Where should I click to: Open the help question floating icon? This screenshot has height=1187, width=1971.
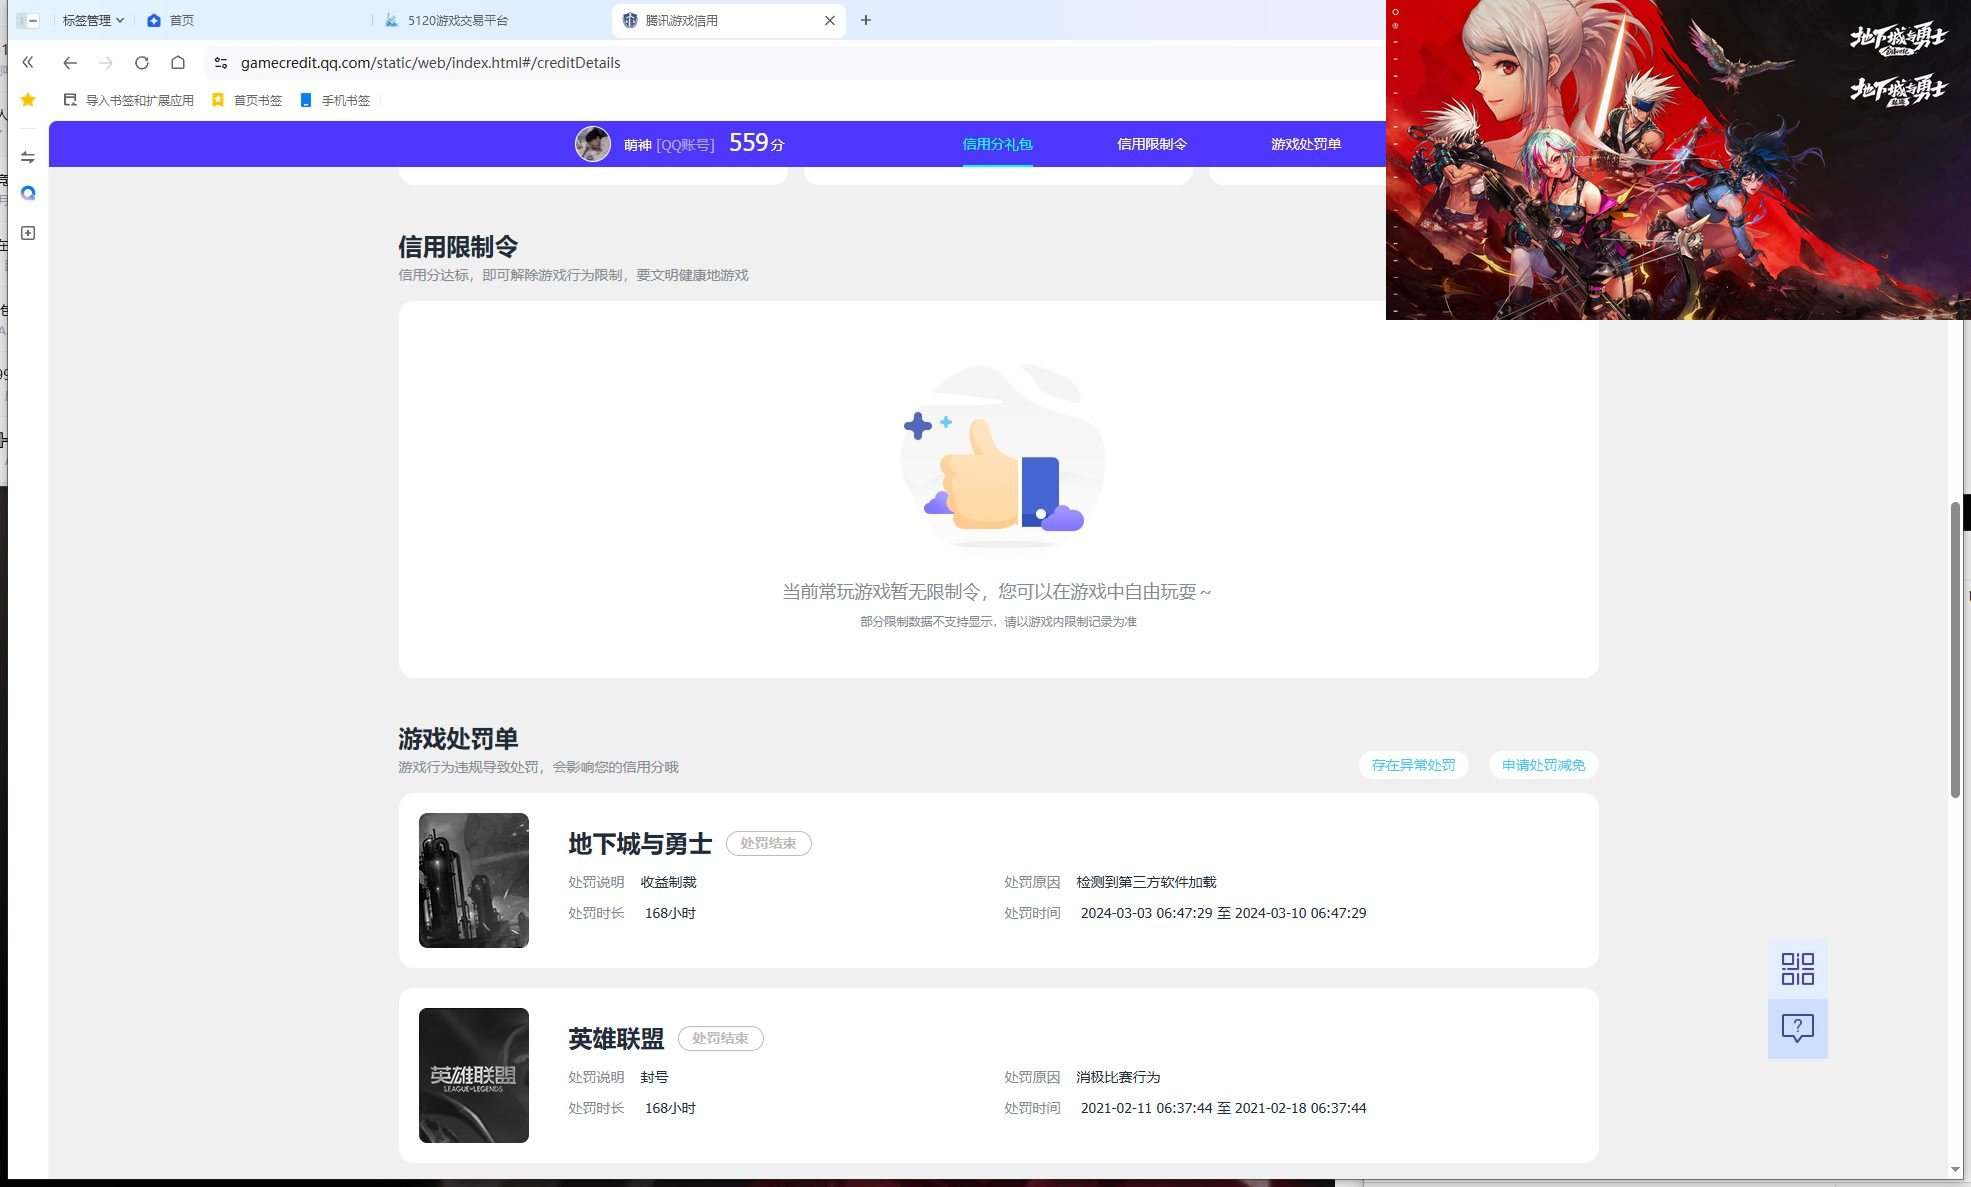click(1797, 1028)
